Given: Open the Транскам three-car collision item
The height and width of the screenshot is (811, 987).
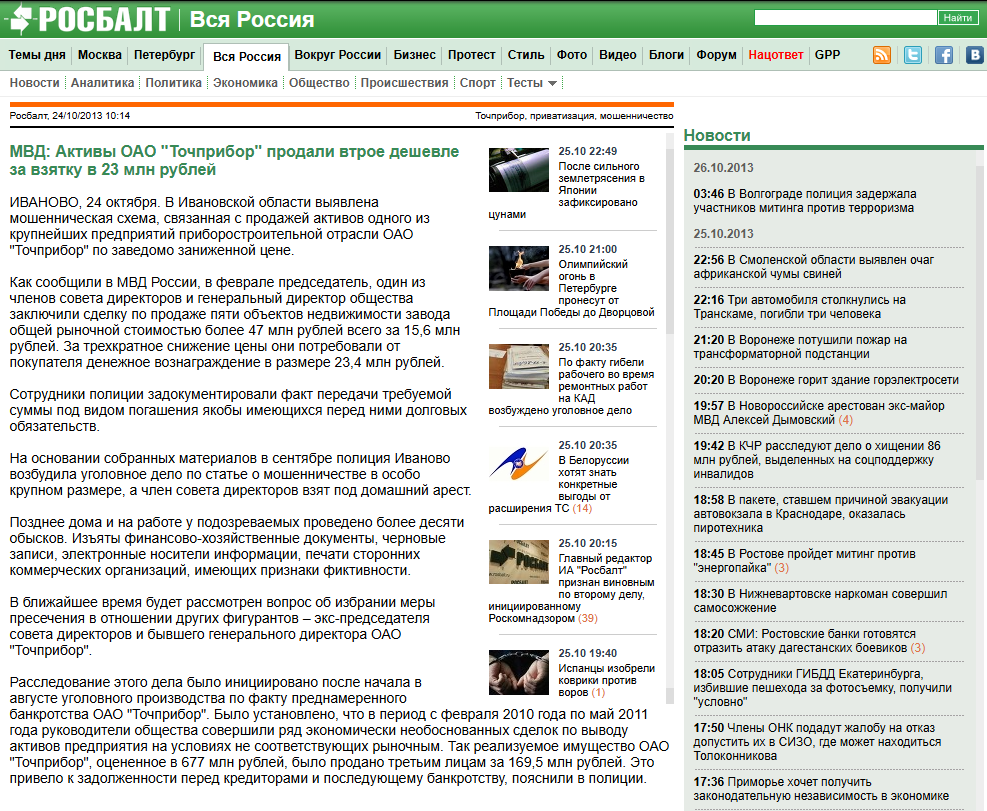Looking at the screenshot, I should 799,307.
